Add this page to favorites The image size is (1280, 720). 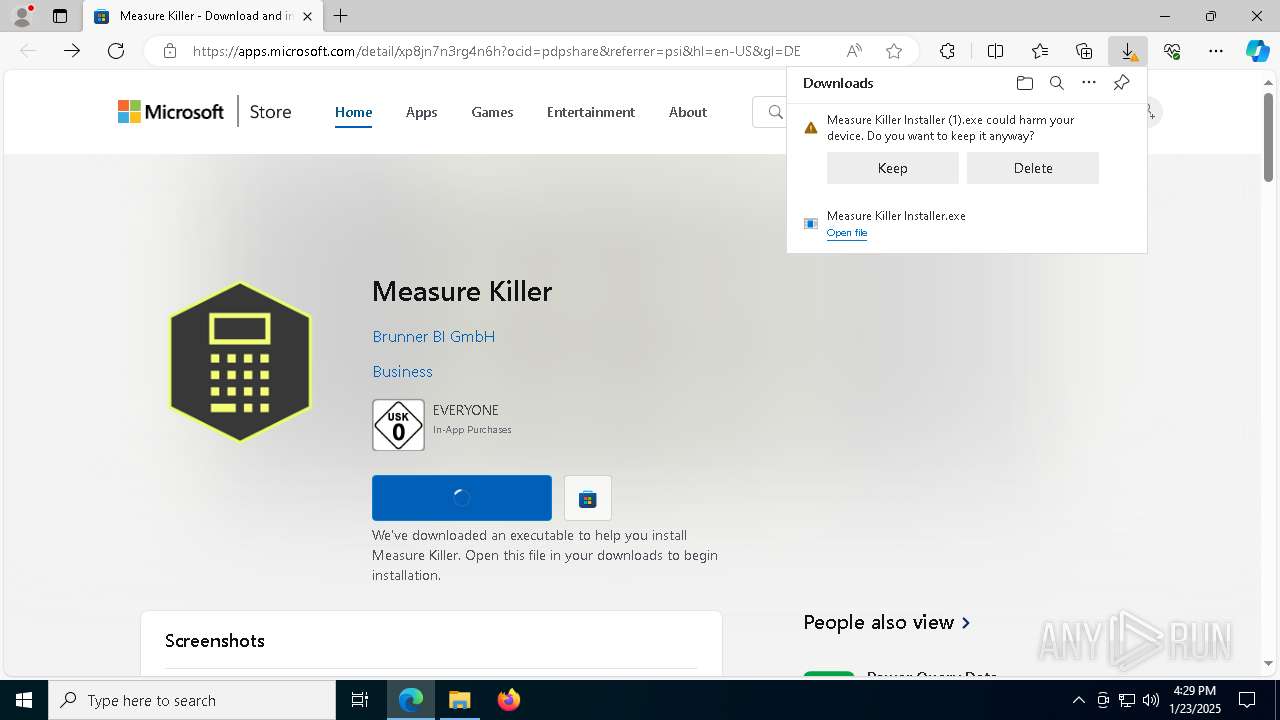tap(894, 51)
